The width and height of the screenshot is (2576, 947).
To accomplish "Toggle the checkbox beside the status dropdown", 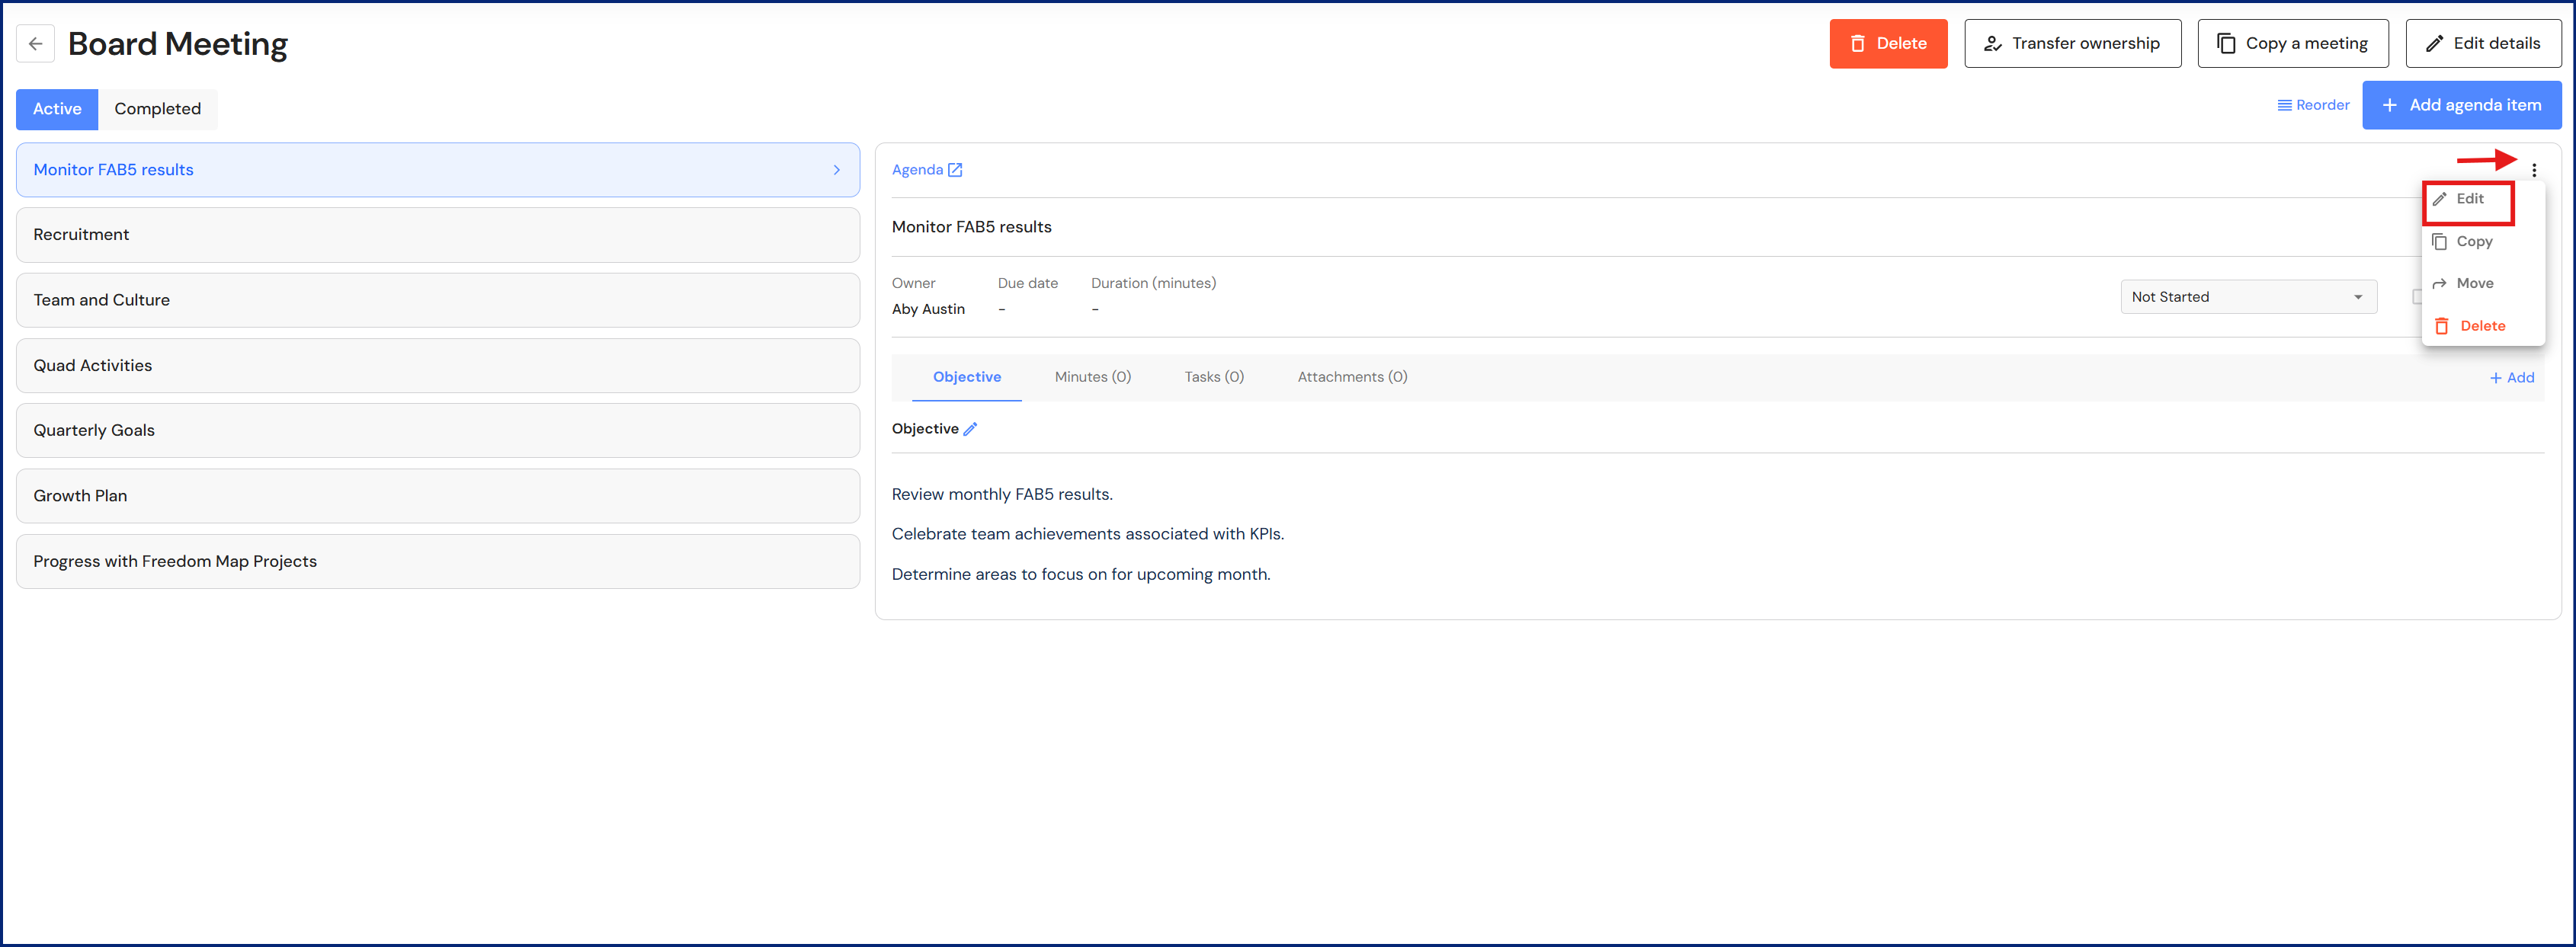I will 2416,297.
